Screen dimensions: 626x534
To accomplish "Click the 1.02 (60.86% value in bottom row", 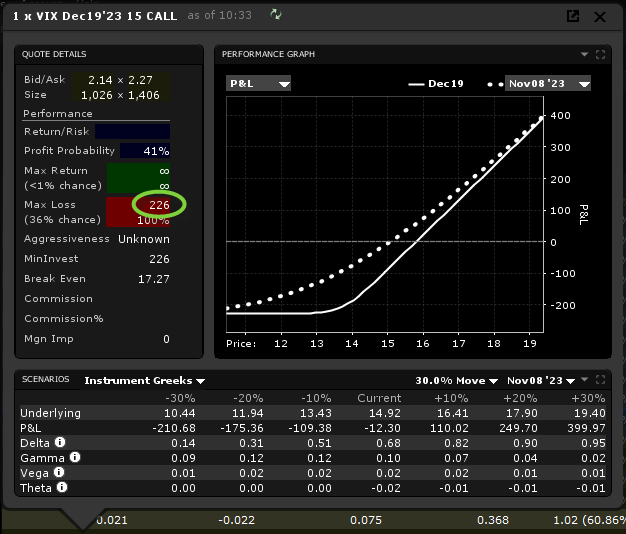I will 589,520.
